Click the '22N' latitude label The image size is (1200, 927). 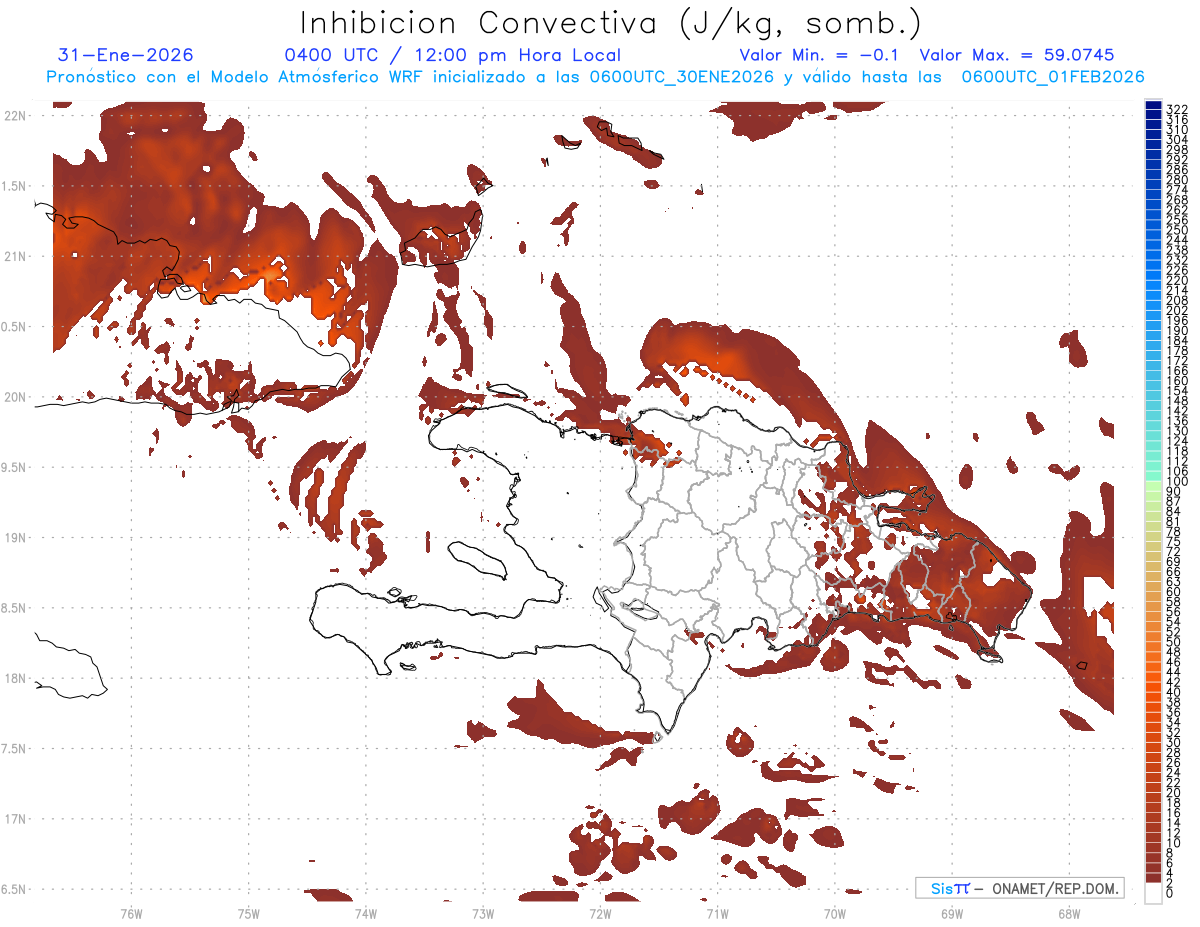15,116
